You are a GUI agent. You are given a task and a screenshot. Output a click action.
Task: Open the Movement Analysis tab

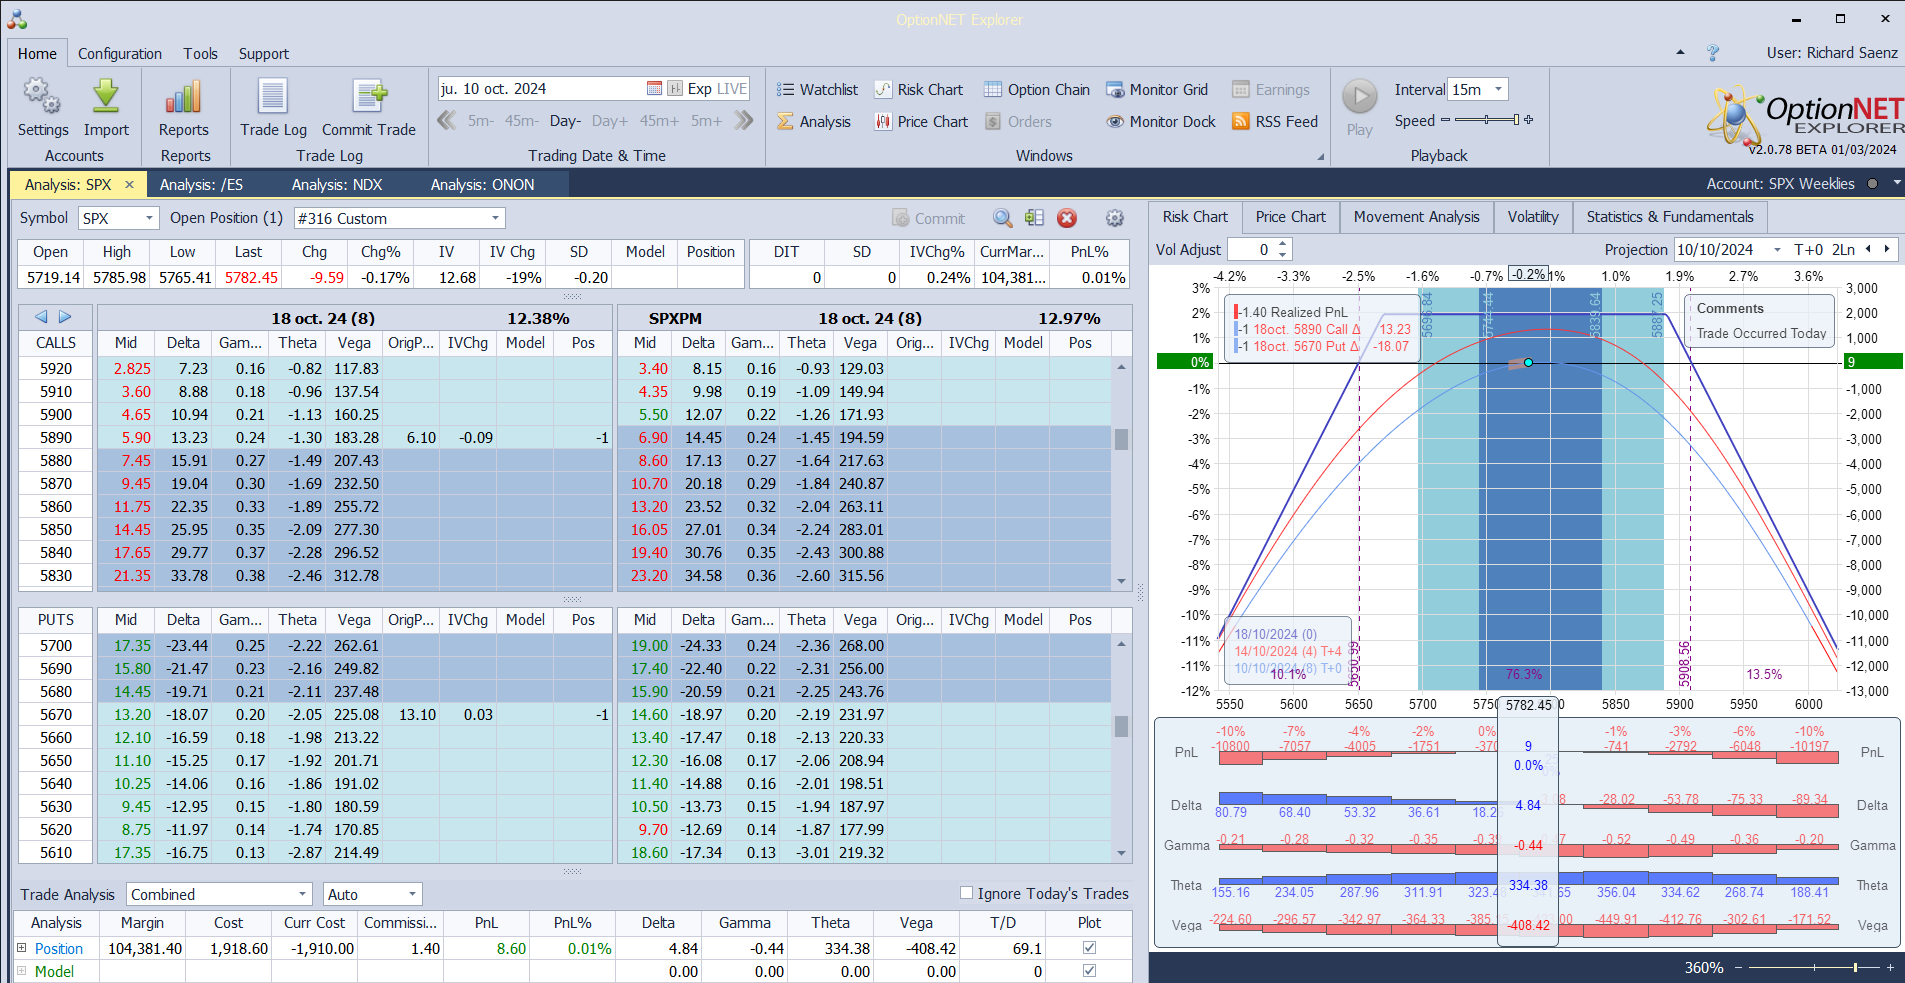(1416, 217)
